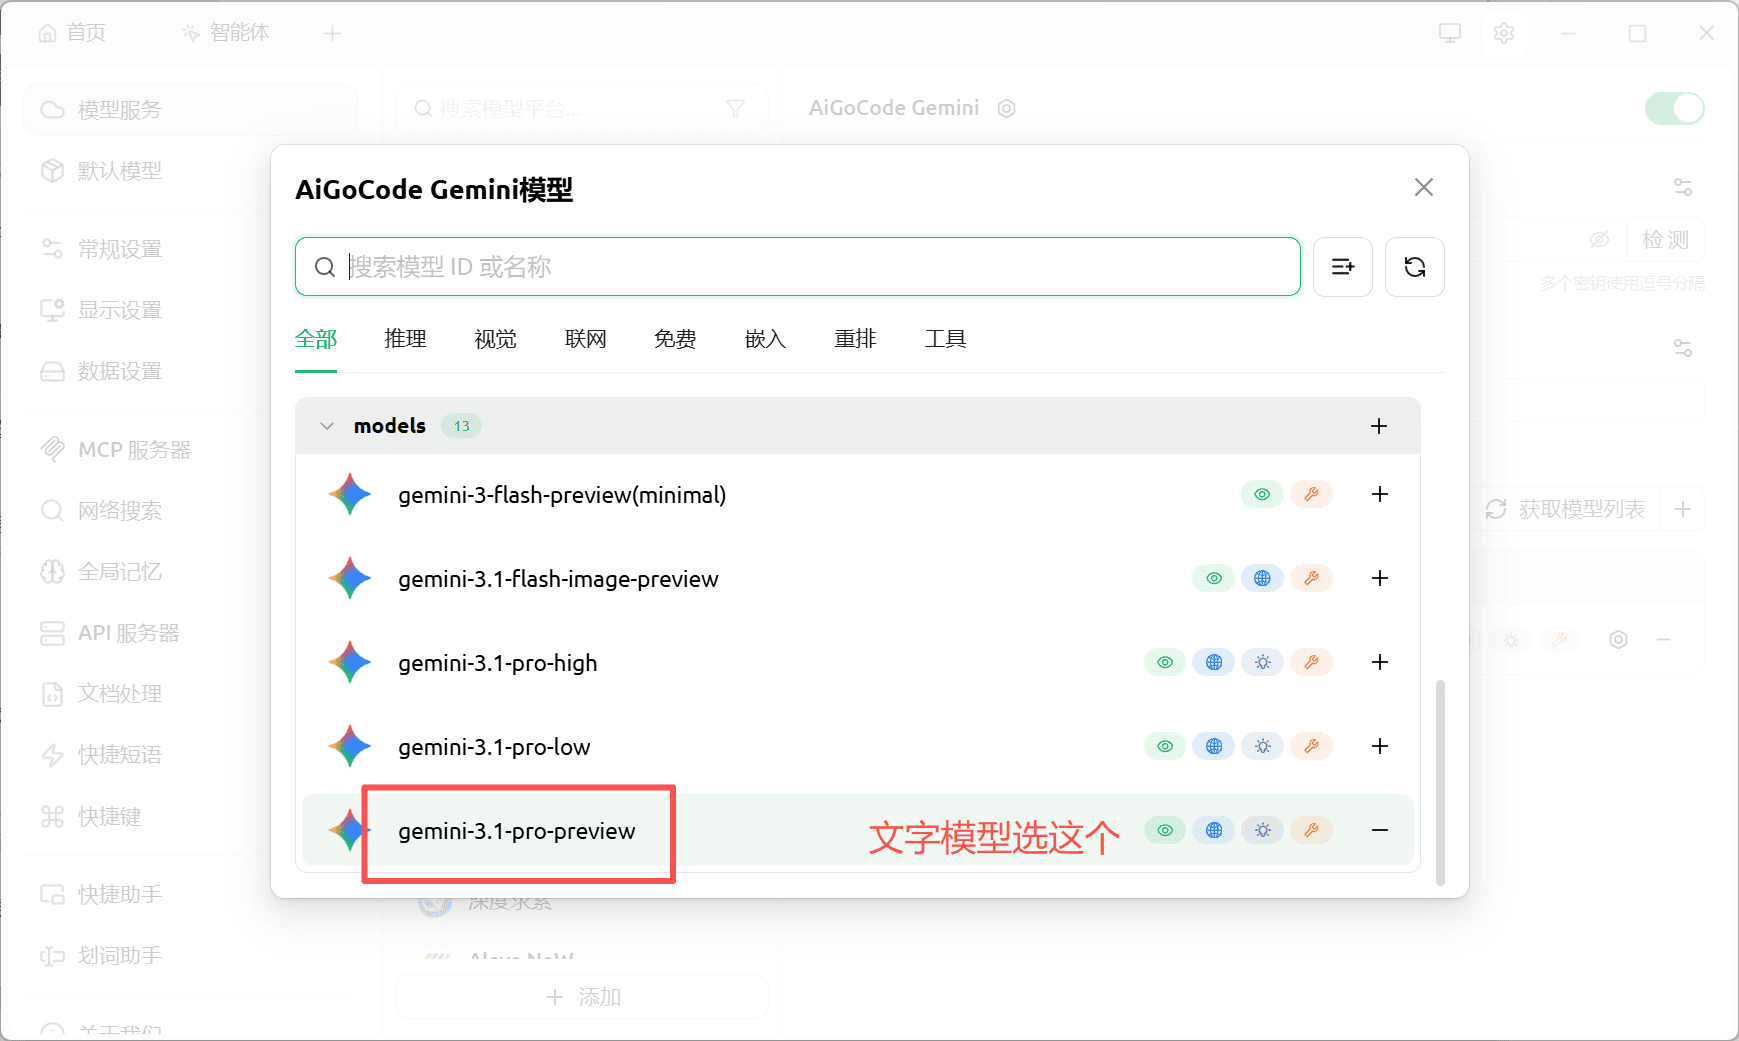The image size is (1739, 1041).
Task: Collapse the models group chevron
Action: click(x=327, y=426)
